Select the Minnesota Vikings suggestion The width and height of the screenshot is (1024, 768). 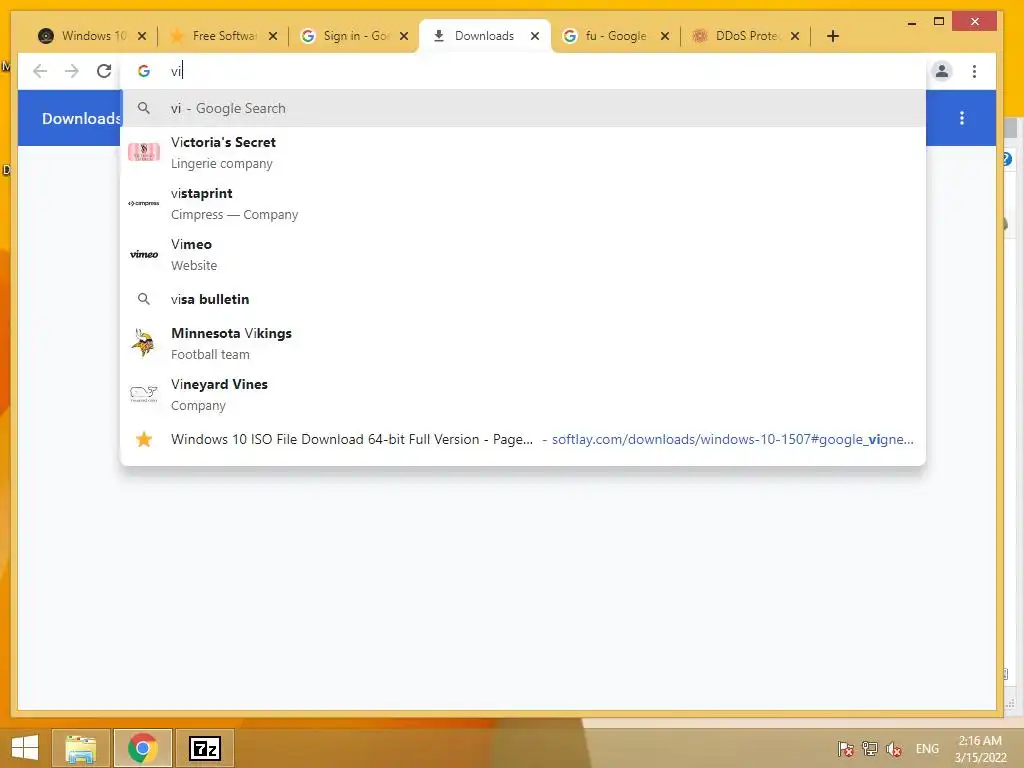tap(523, 344)
